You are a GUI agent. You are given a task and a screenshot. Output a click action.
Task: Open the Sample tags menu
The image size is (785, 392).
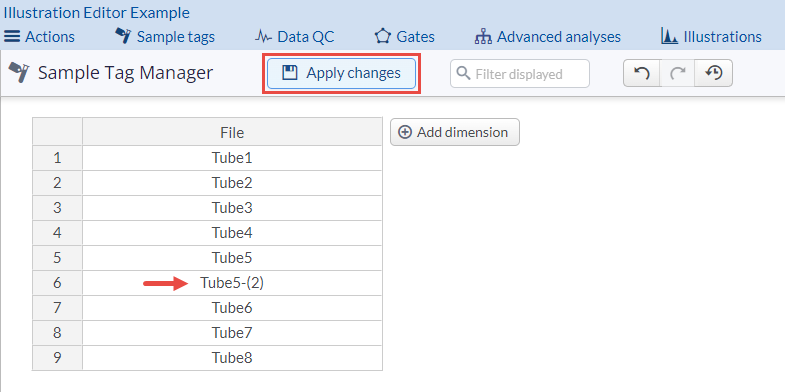click(165, 37)
